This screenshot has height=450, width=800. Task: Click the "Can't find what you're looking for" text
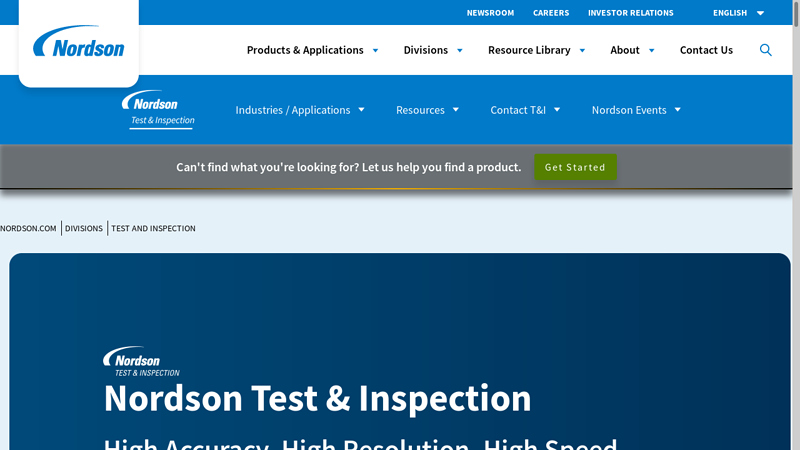(348, 167)
